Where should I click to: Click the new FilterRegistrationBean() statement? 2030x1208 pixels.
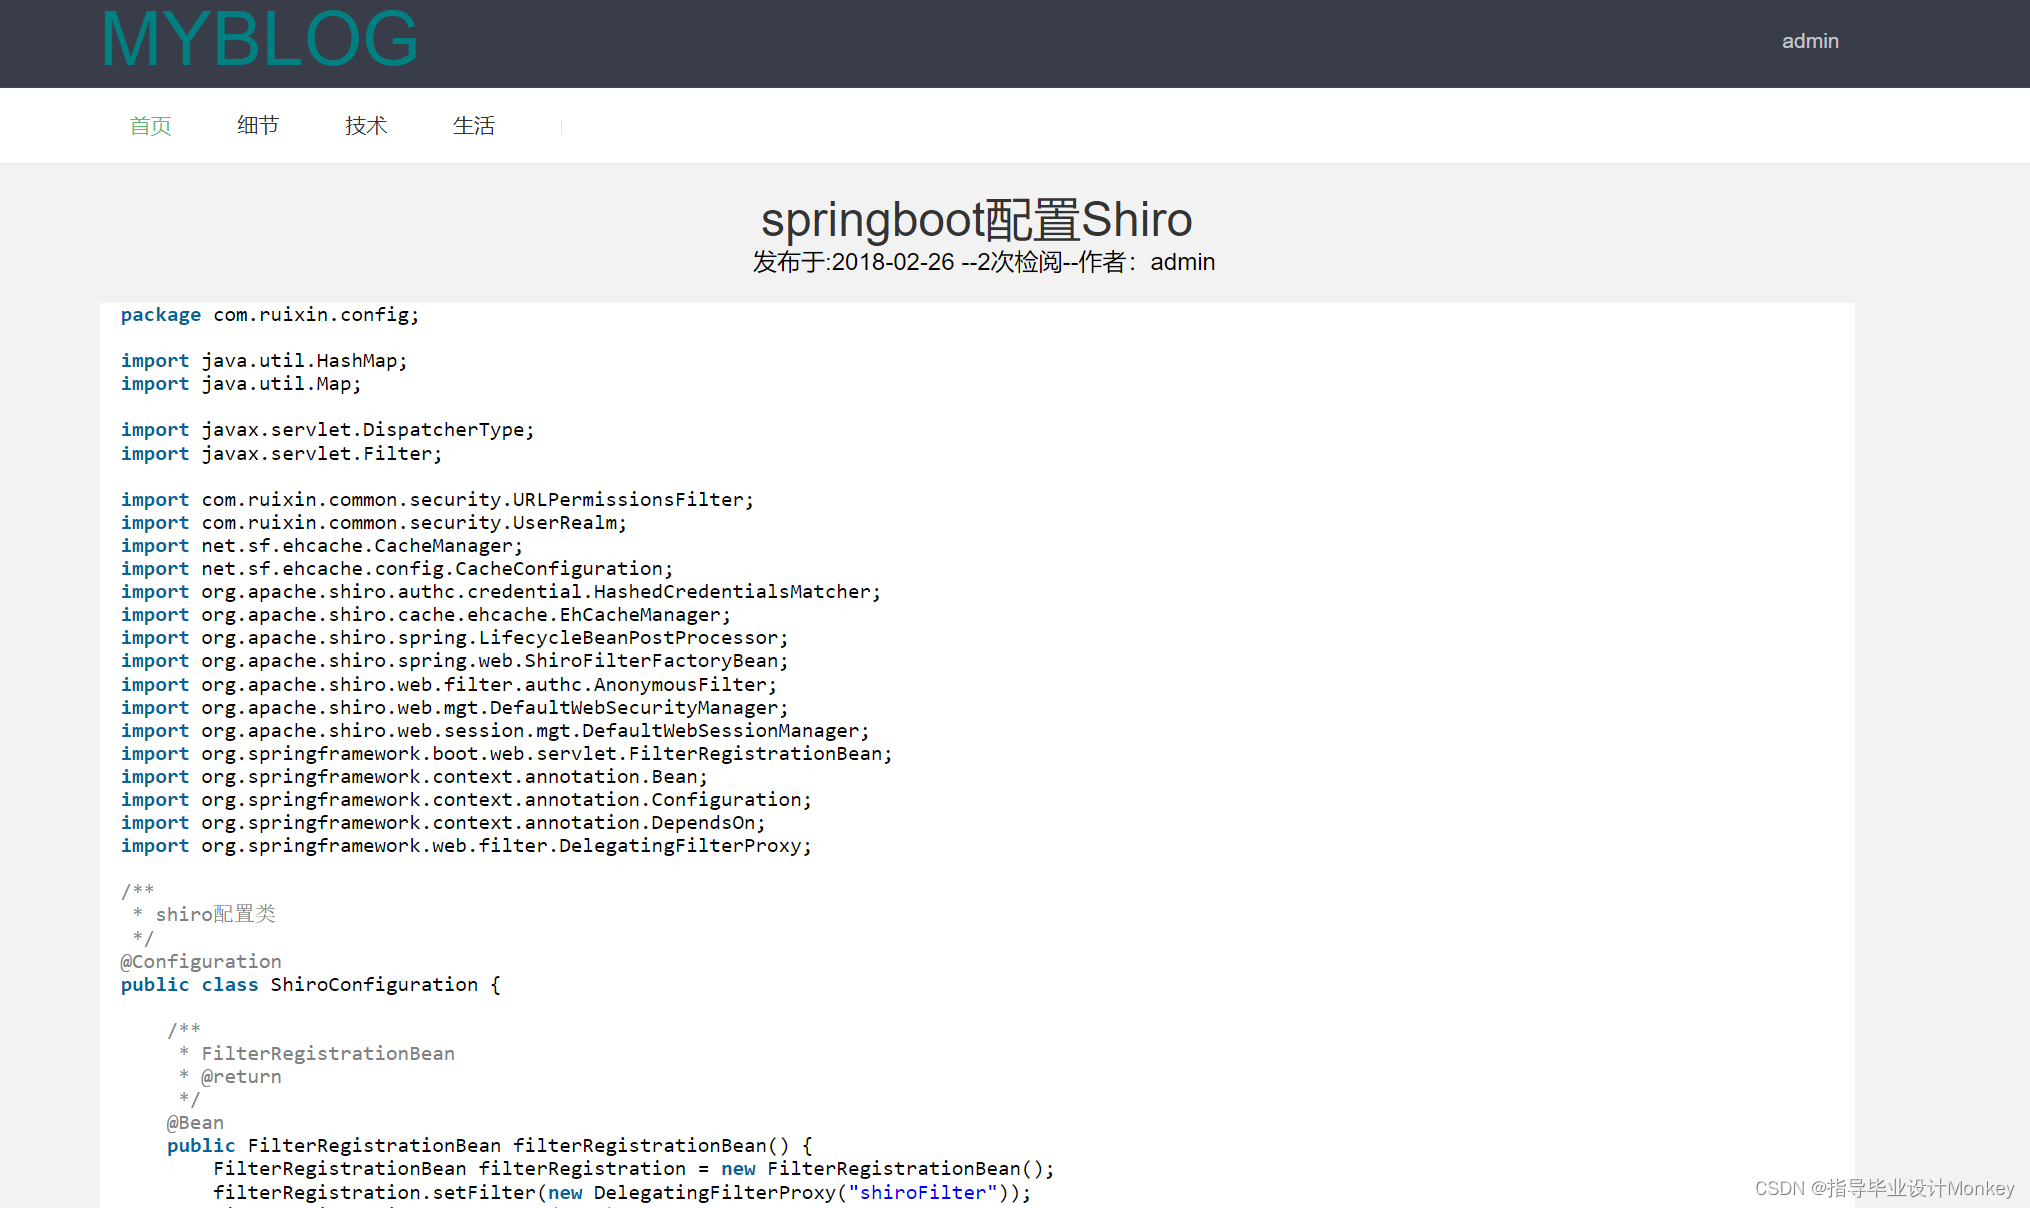point(634,1169)
